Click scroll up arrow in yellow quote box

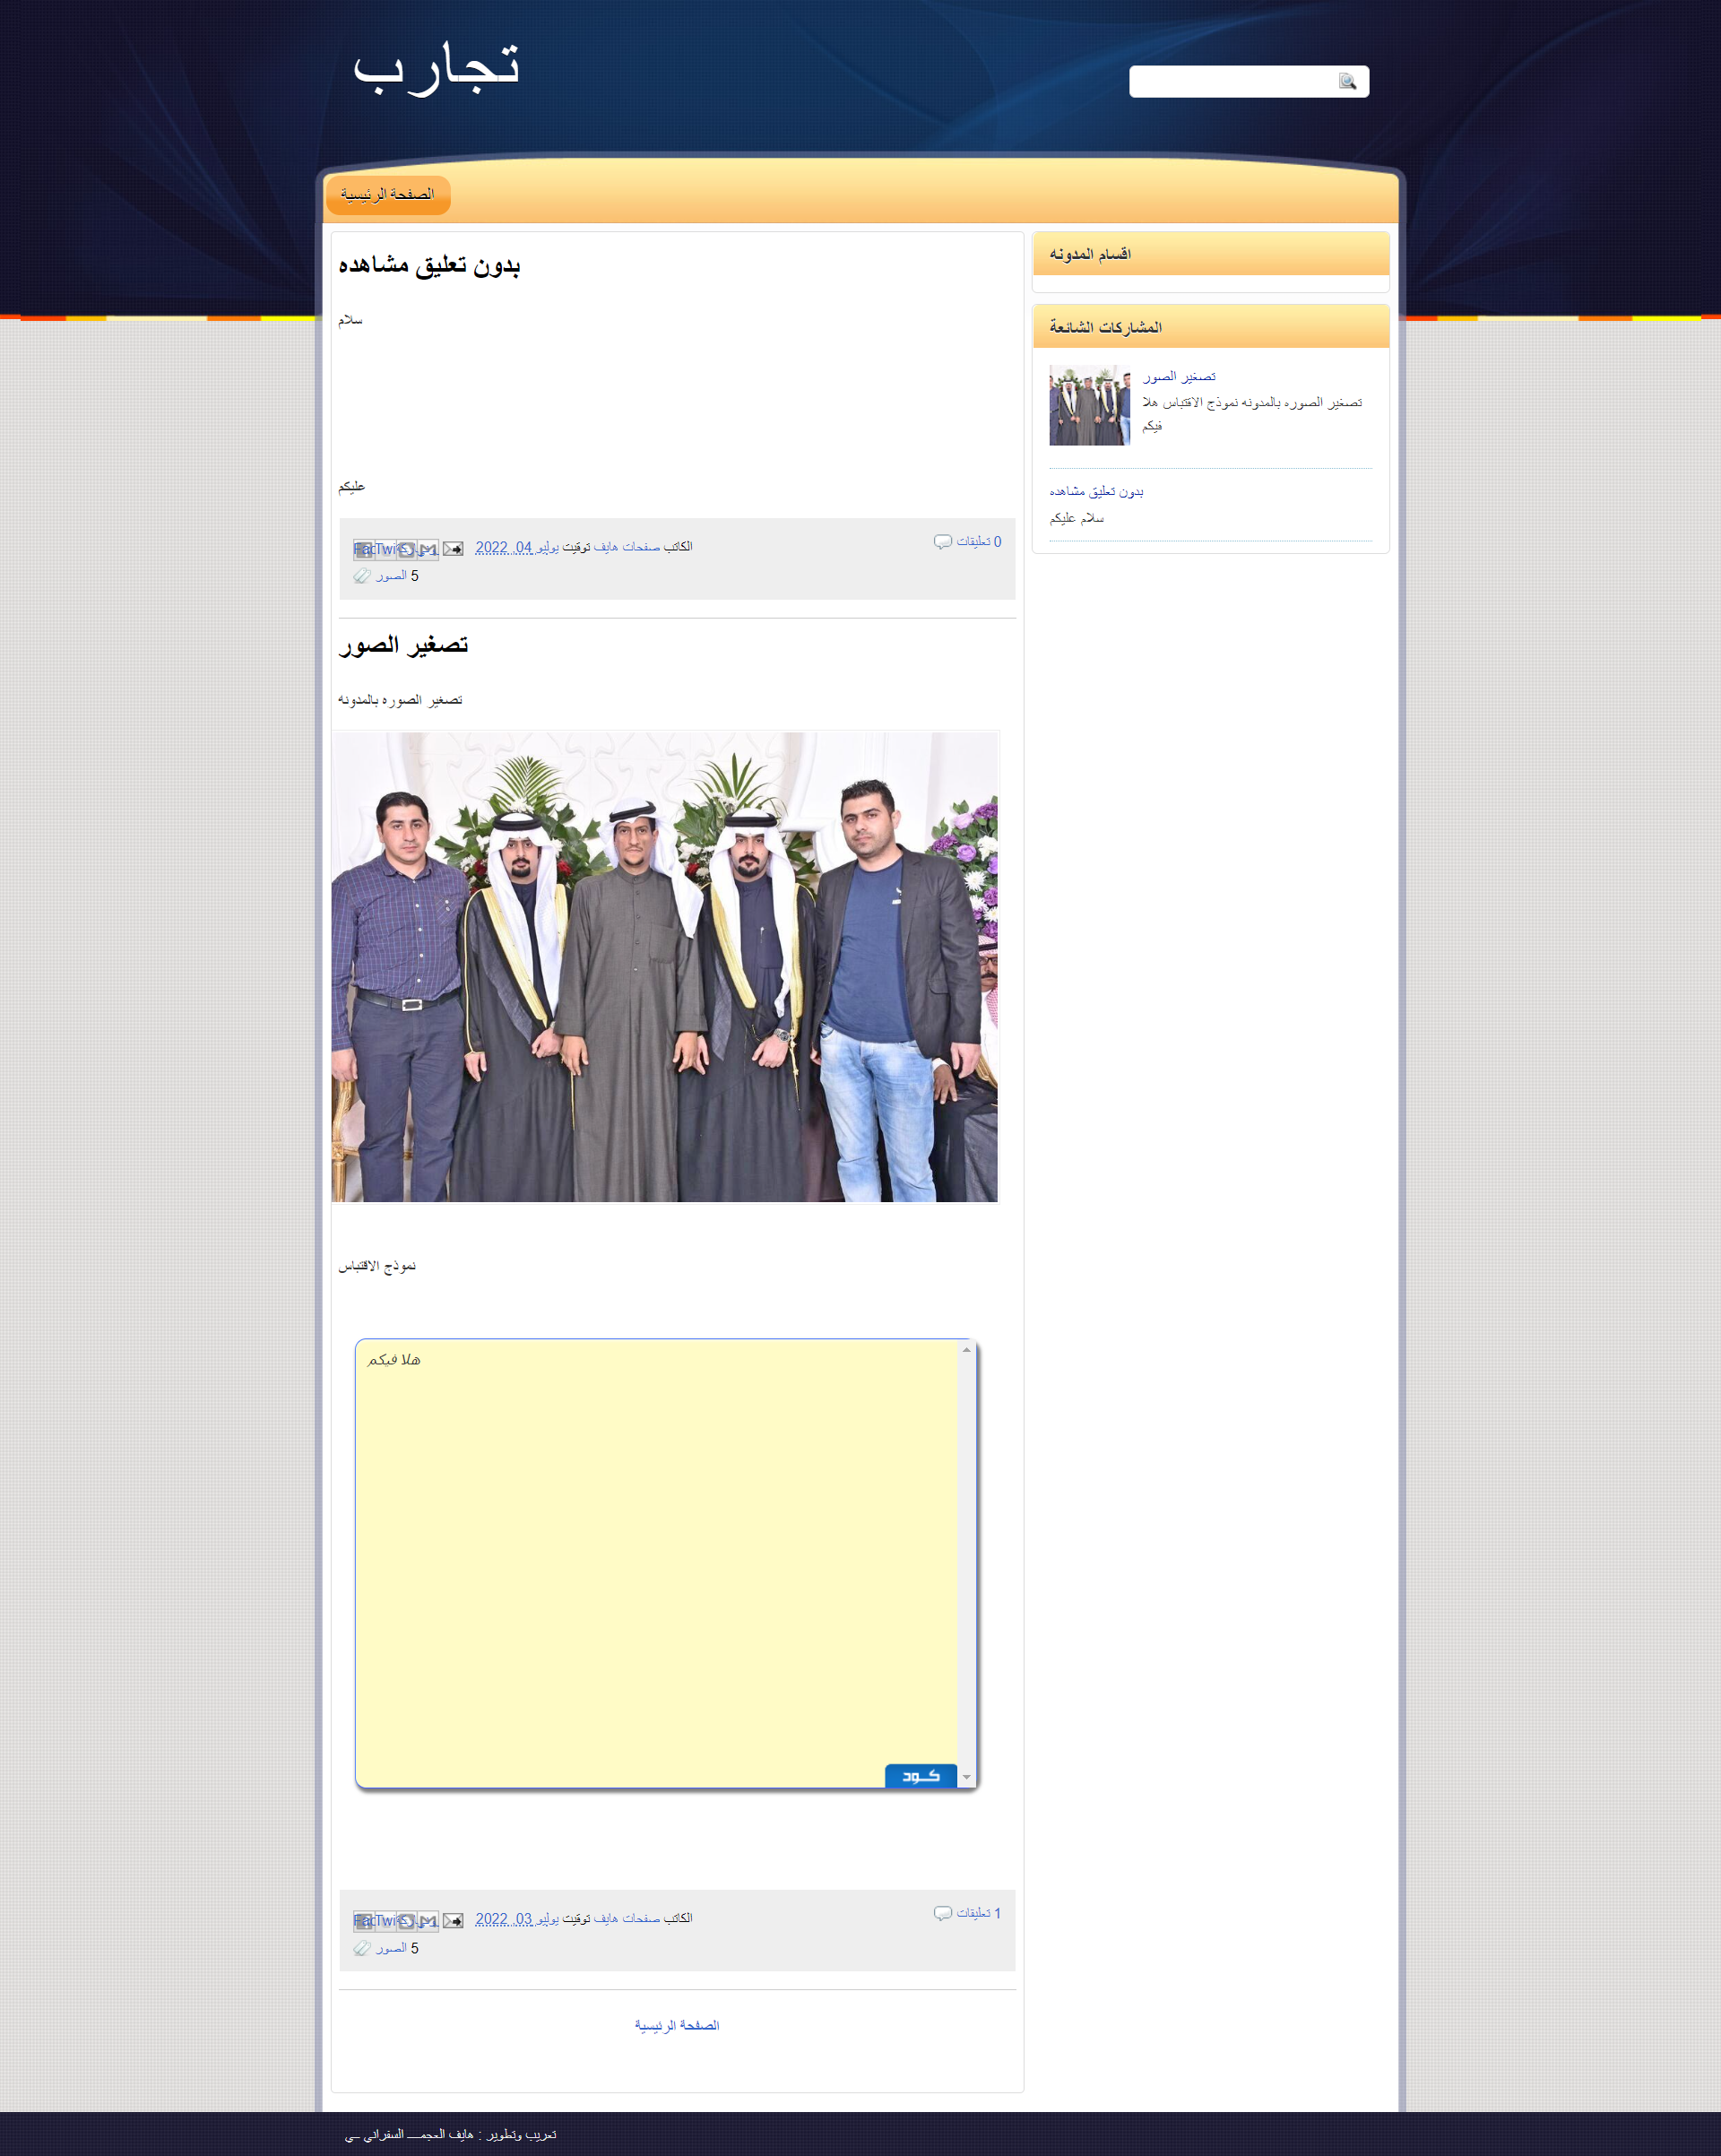click(966, 1350)
